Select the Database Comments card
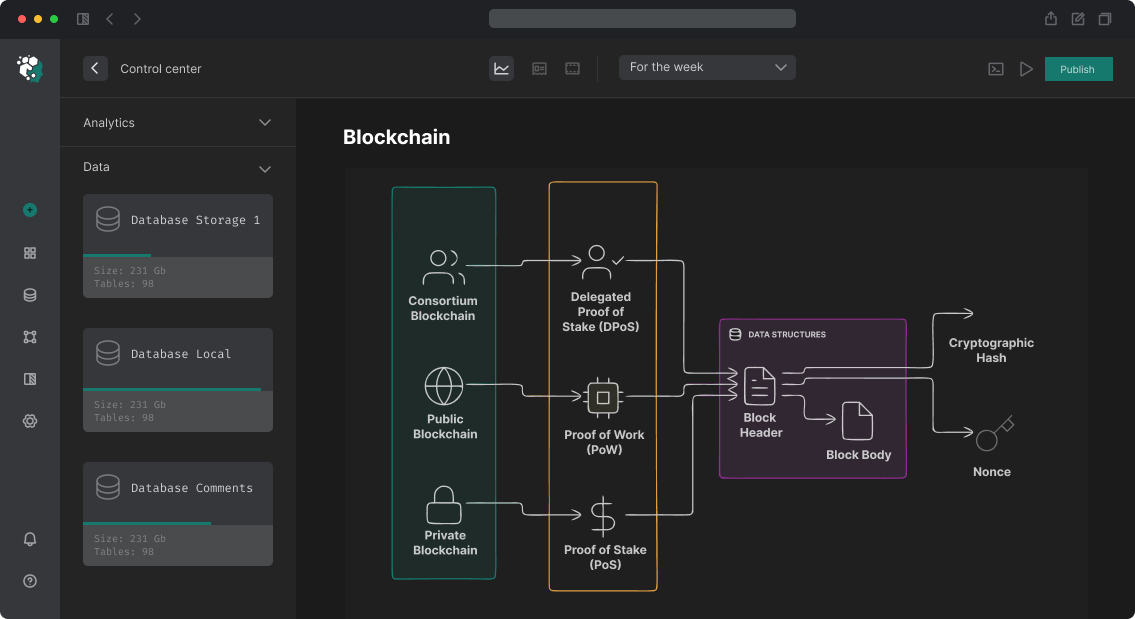The image size is (1135, 619). click(x=178, y=513)
